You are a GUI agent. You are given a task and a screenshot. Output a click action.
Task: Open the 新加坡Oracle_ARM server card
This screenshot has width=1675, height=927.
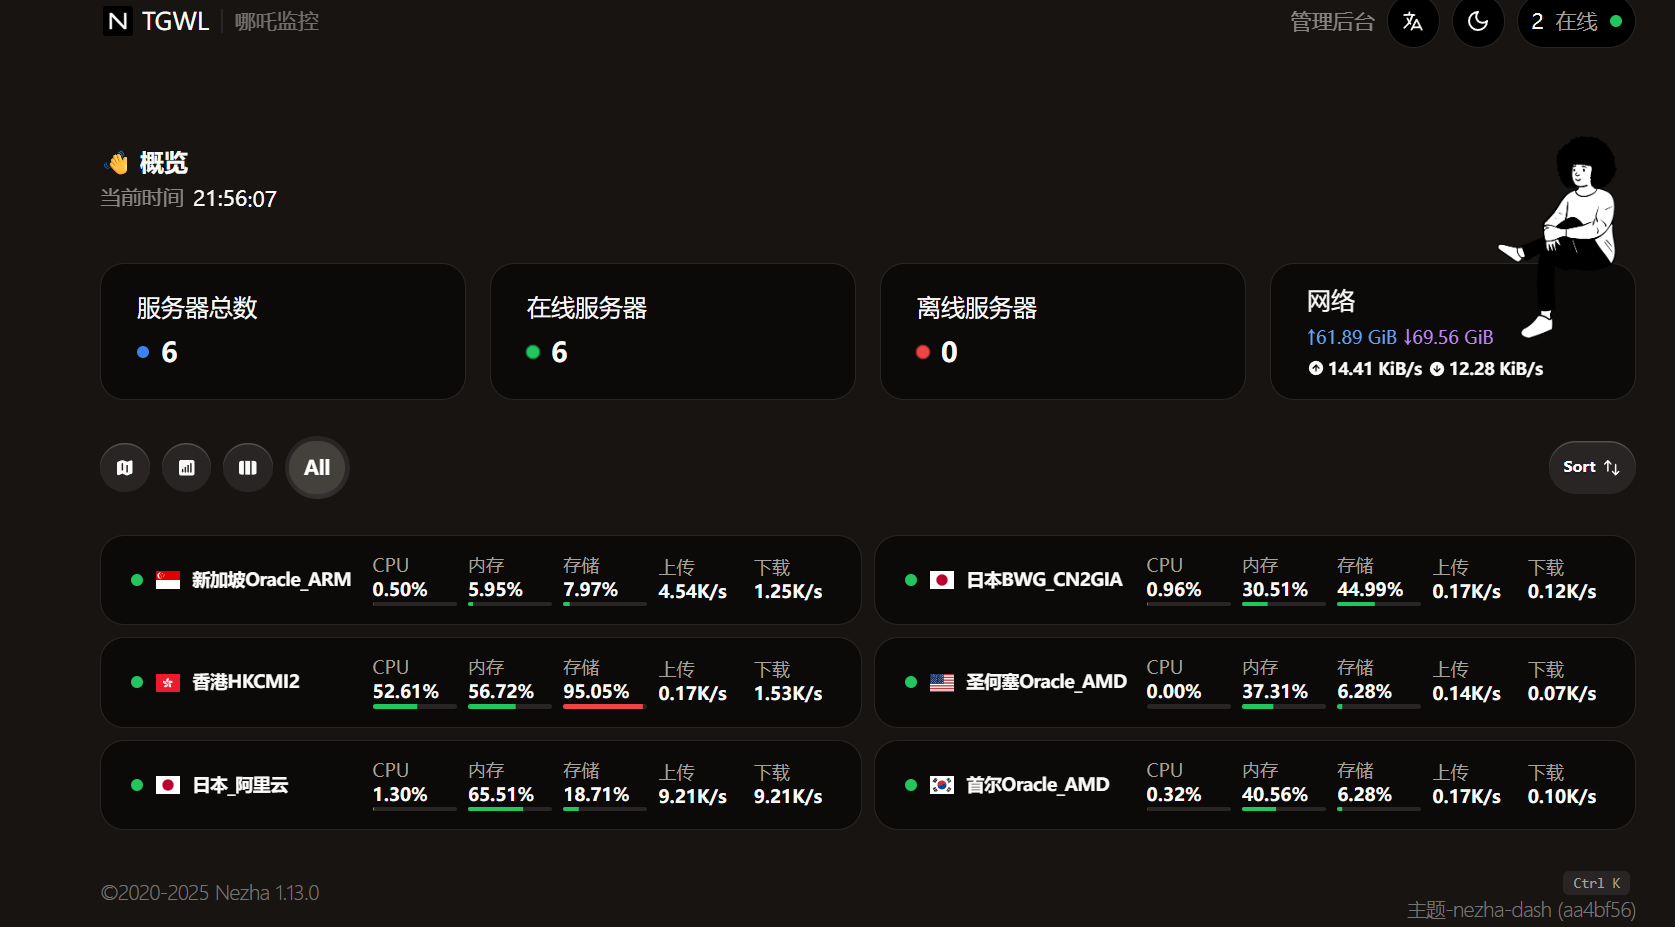[481, 580]
